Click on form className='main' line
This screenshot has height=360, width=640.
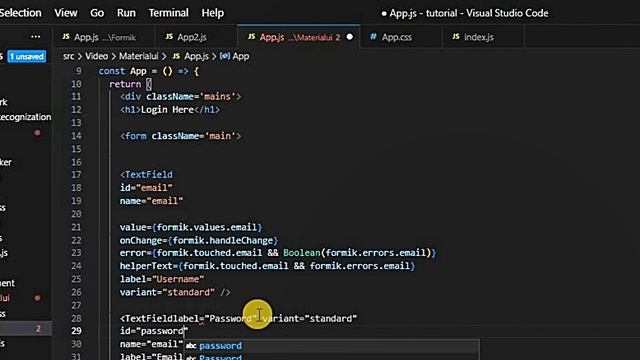(x=180, y=136)
